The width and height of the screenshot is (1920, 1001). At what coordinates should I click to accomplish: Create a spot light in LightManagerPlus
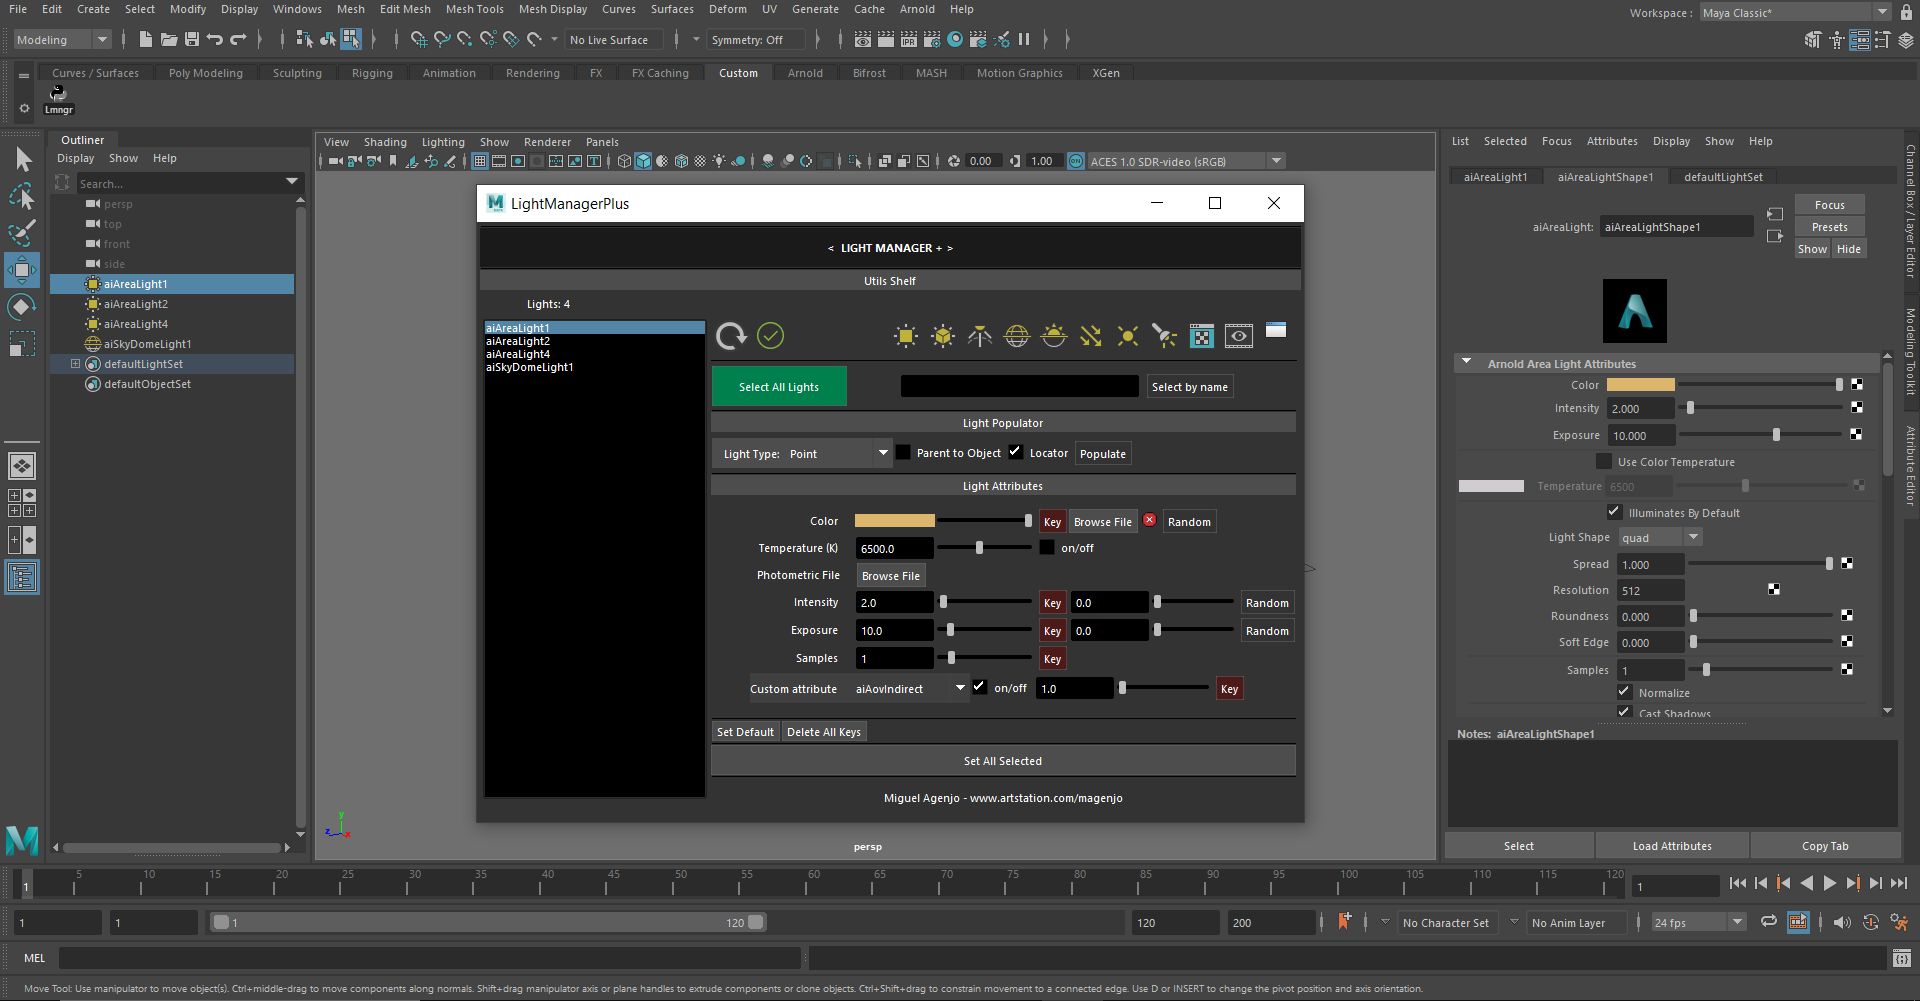(x=1163, y=336)
